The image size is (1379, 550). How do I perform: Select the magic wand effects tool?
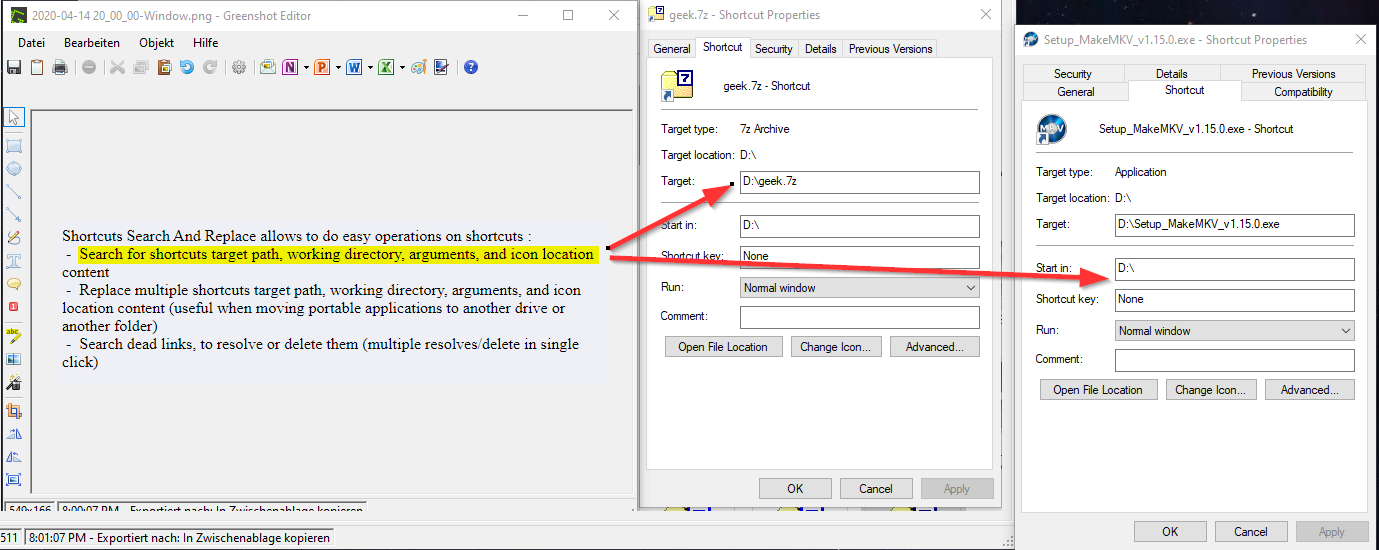(14, 381)
